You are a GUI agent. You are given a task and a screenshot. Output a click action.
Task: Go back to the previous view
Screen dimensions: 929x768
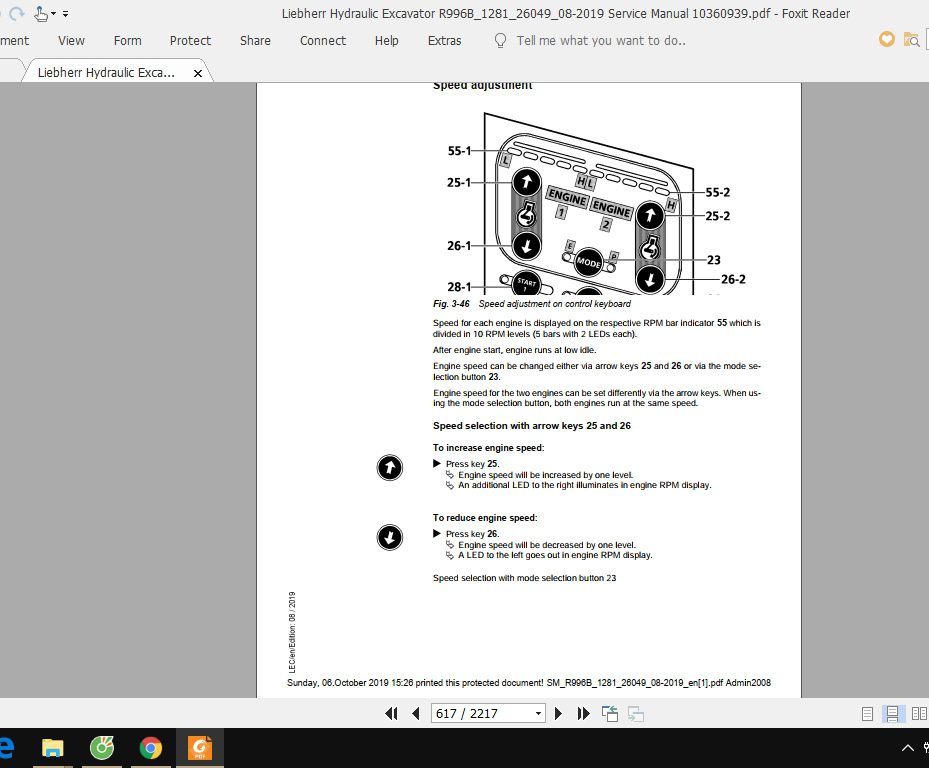tap(608, 713)
